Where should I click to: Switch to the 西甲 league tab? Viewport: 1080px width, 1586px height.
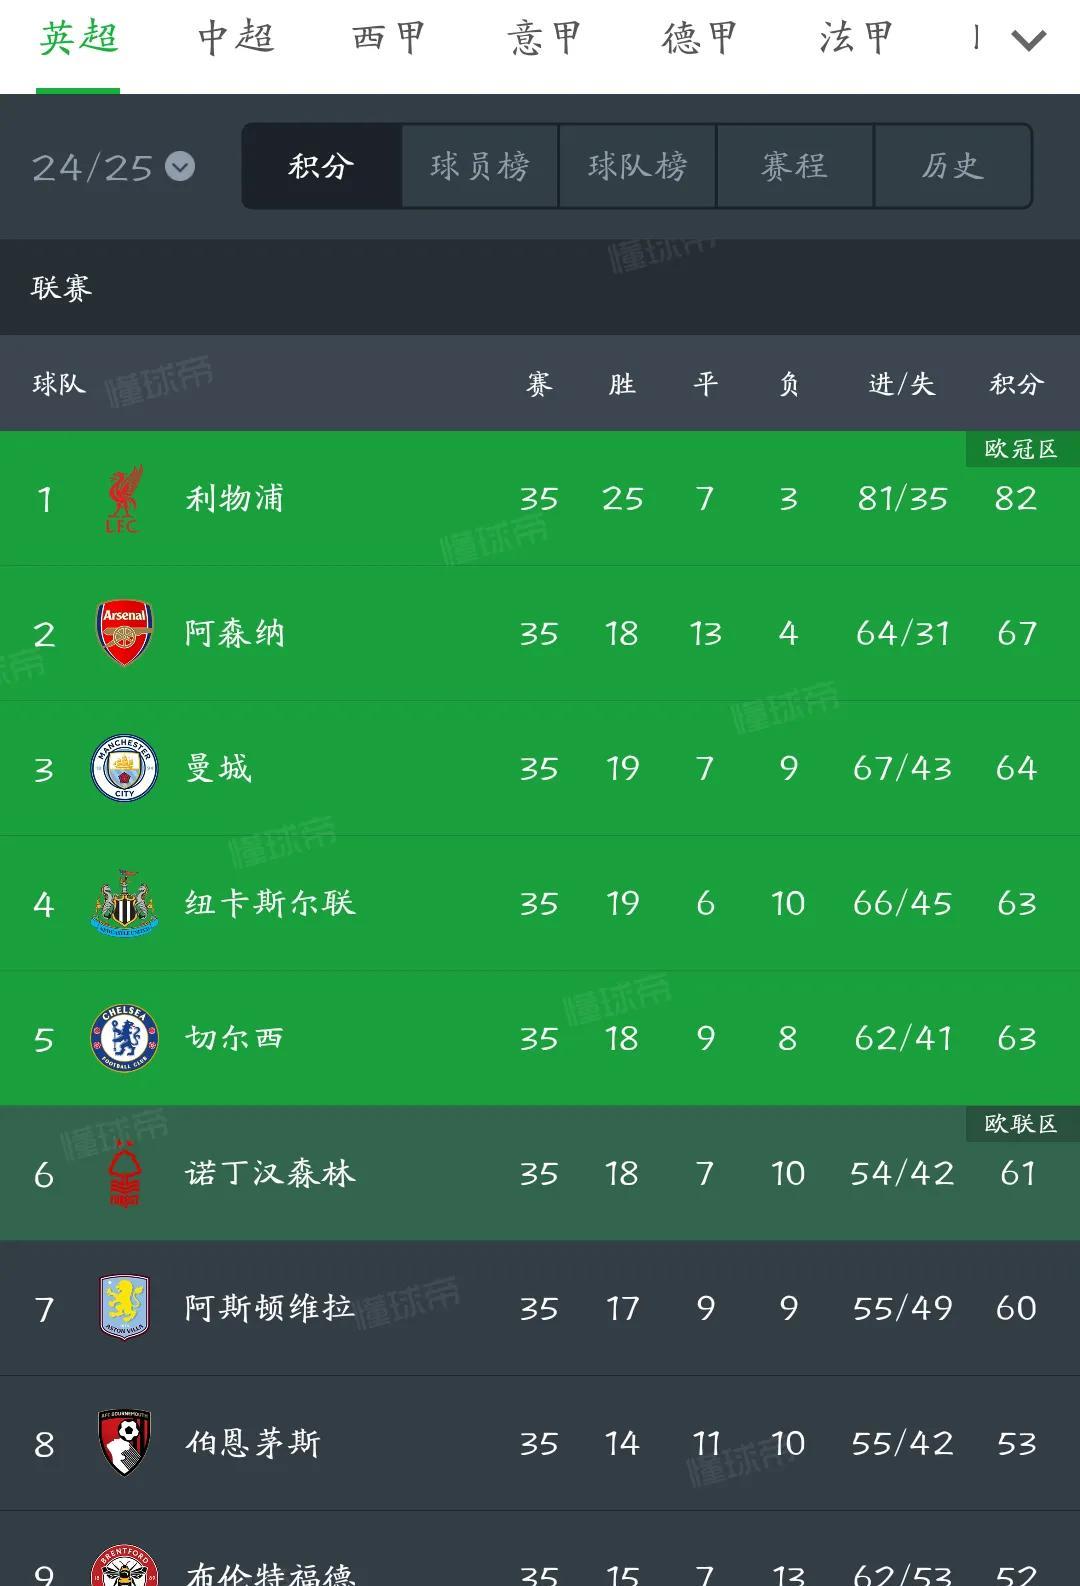pyautogui.click(x=390, y=38)
